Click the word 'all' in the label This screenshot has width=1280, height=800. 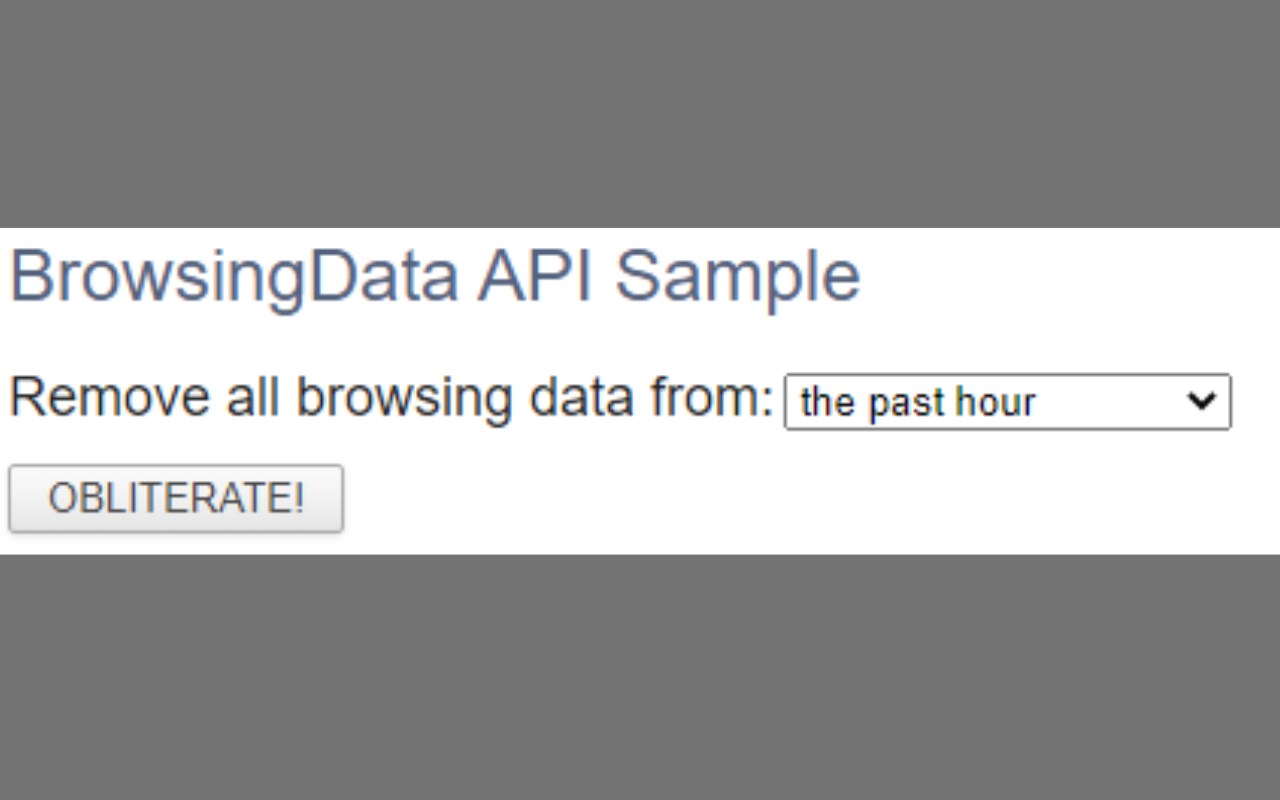pos(252,397)
